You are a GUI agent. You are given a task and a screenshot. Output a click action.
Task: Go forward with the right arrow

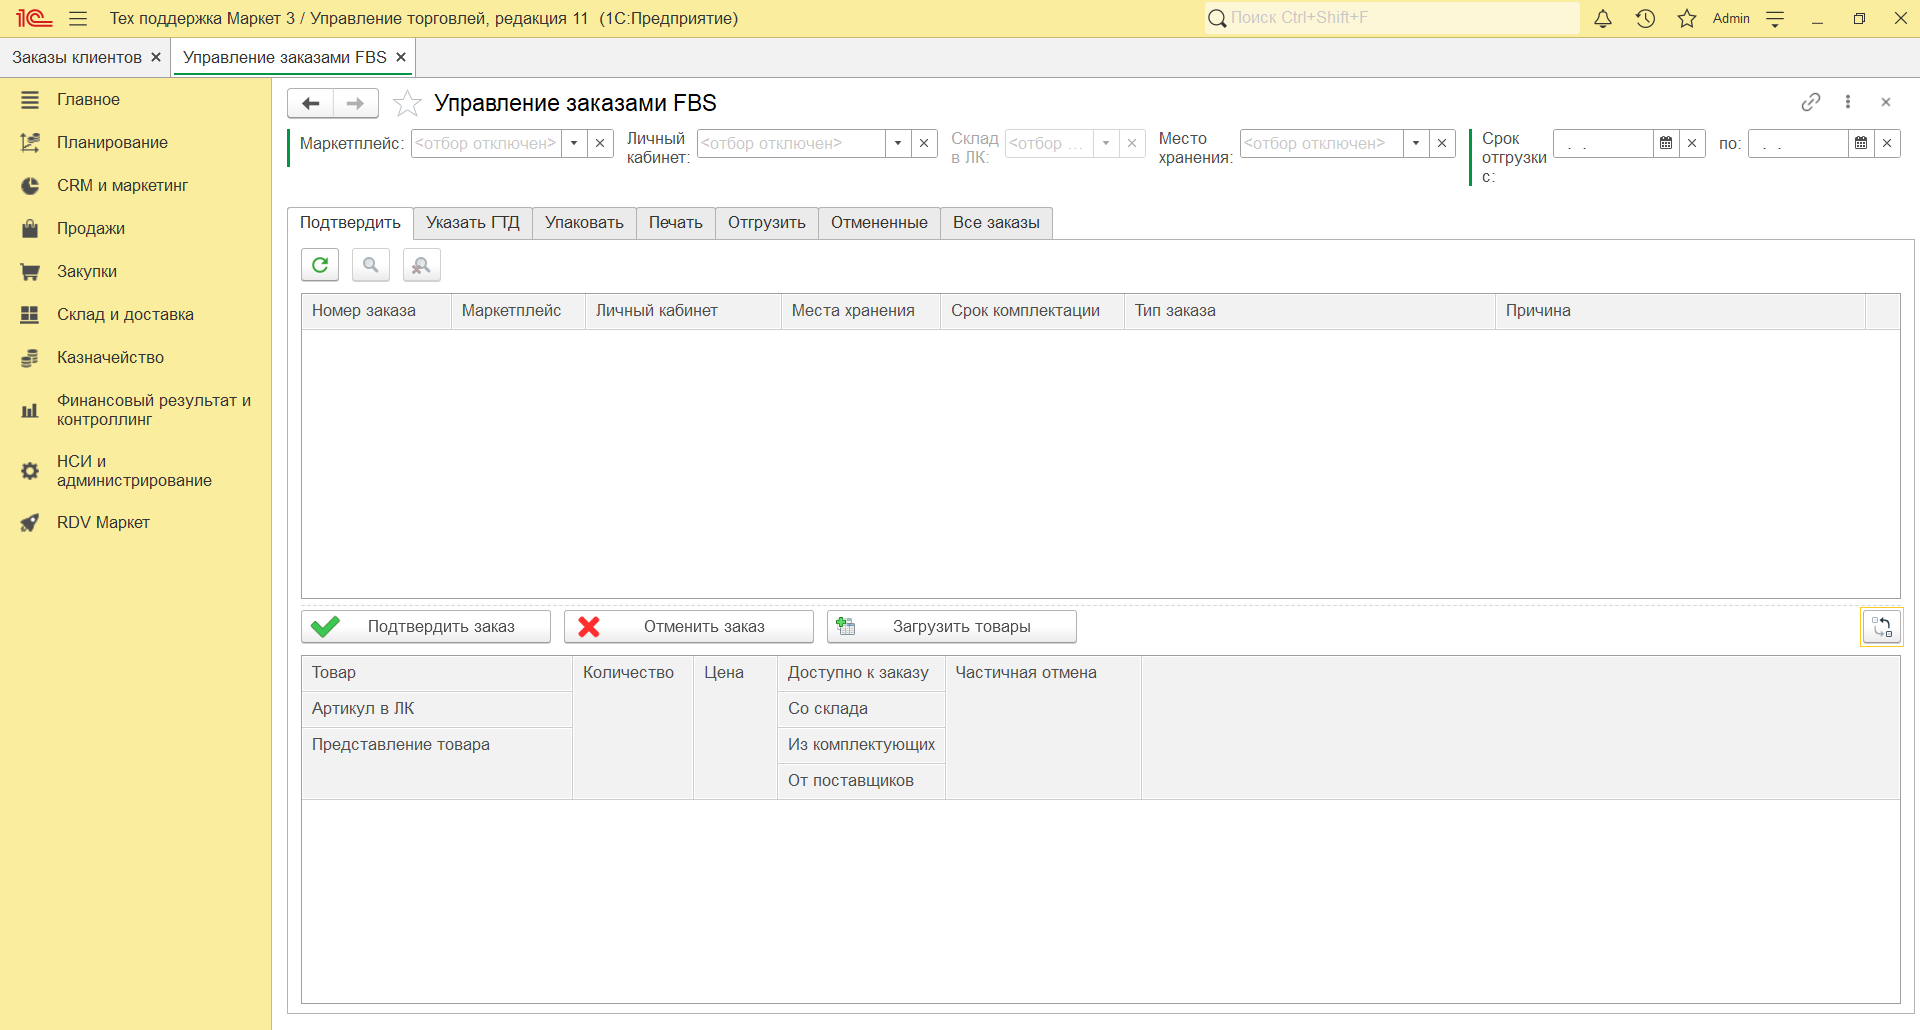pos(355,103)
